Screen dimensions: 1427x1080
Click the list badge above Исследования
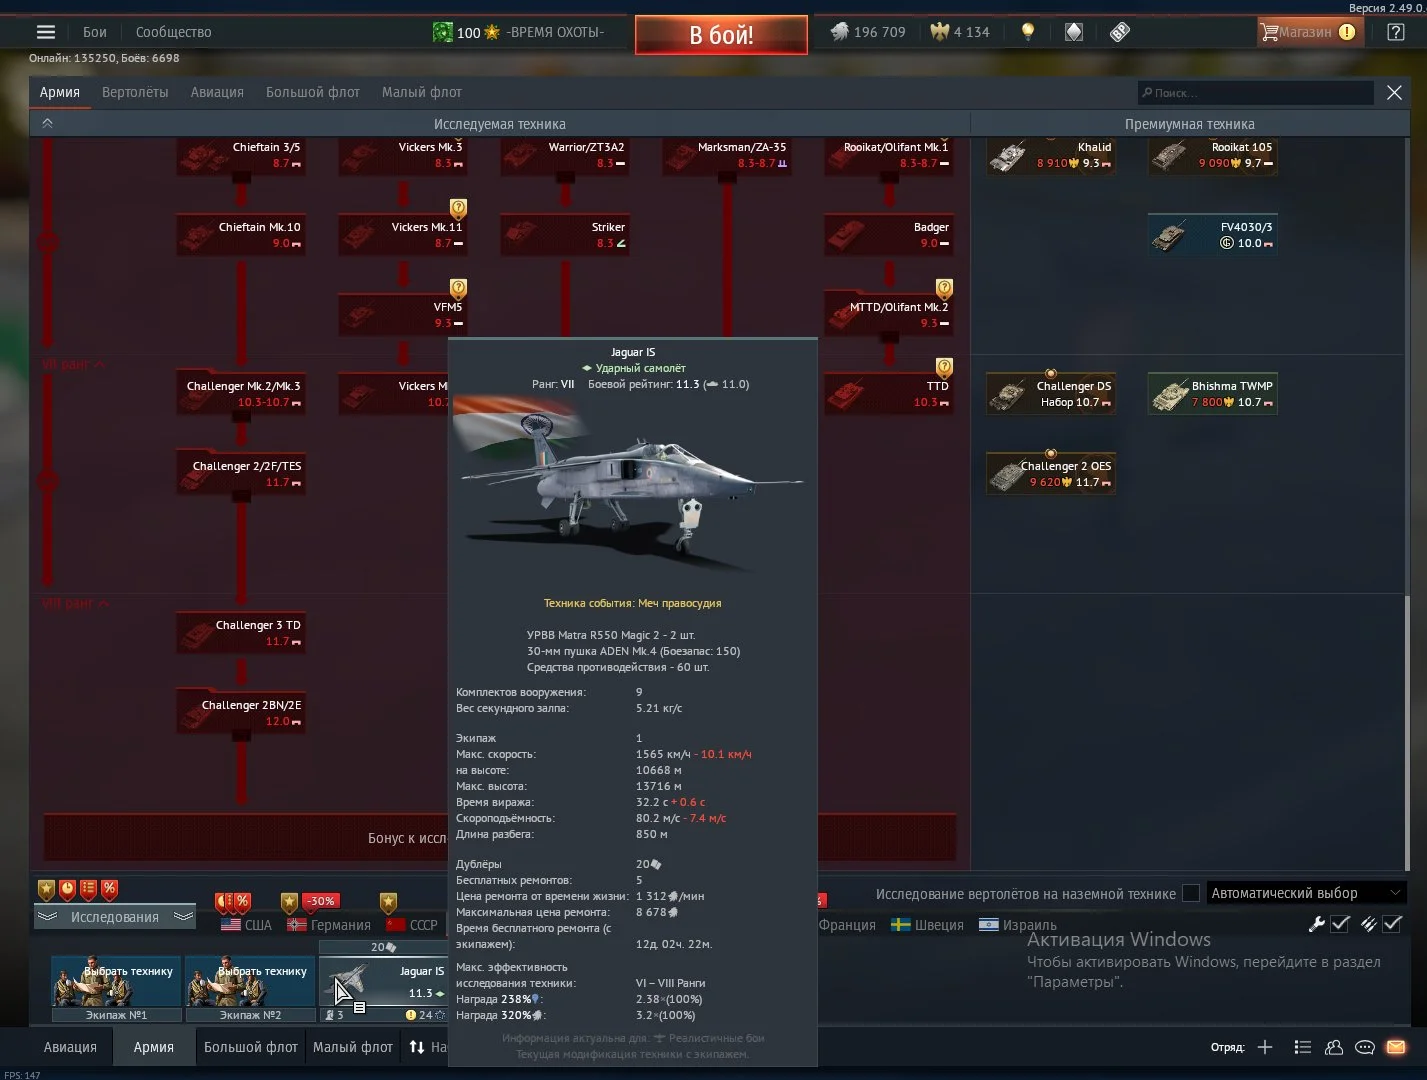click(88, 889)
